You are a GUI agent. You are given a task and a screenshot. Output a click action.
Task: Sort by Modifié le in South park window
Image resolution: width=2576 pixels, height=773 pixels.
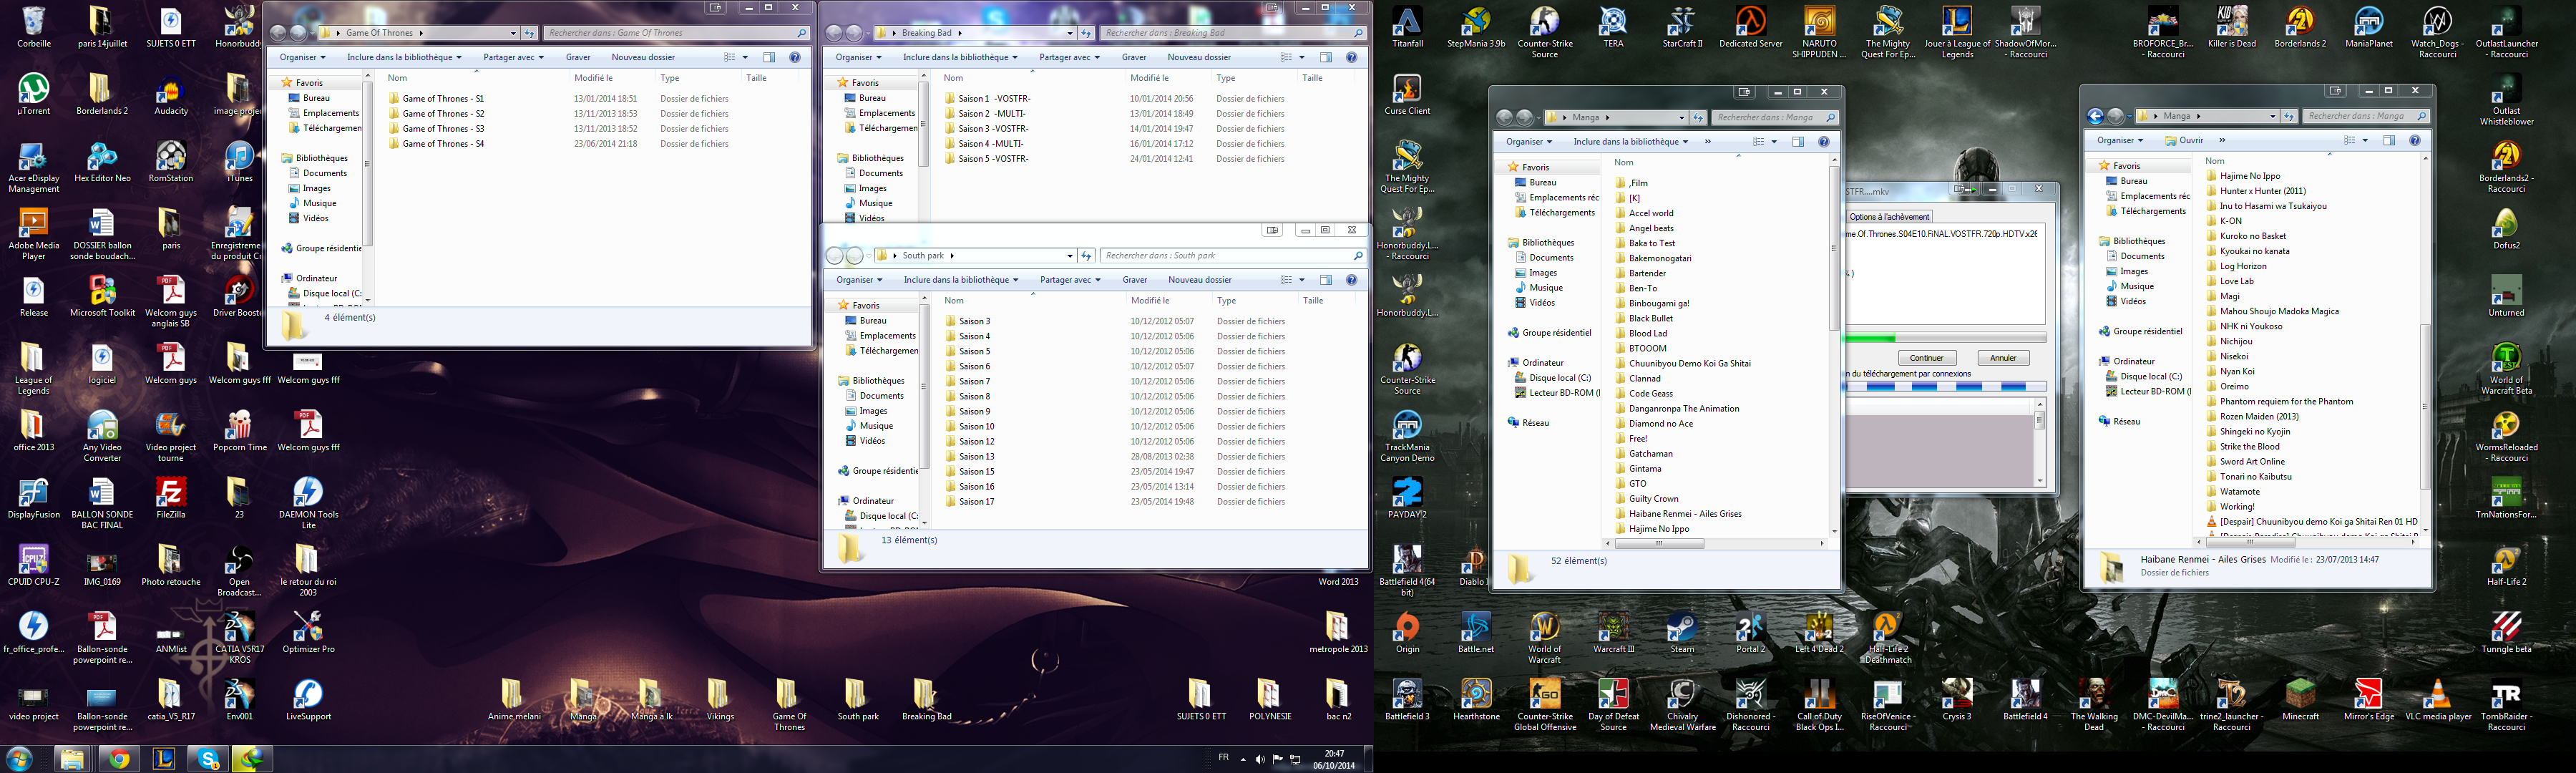pos(1150,300)
